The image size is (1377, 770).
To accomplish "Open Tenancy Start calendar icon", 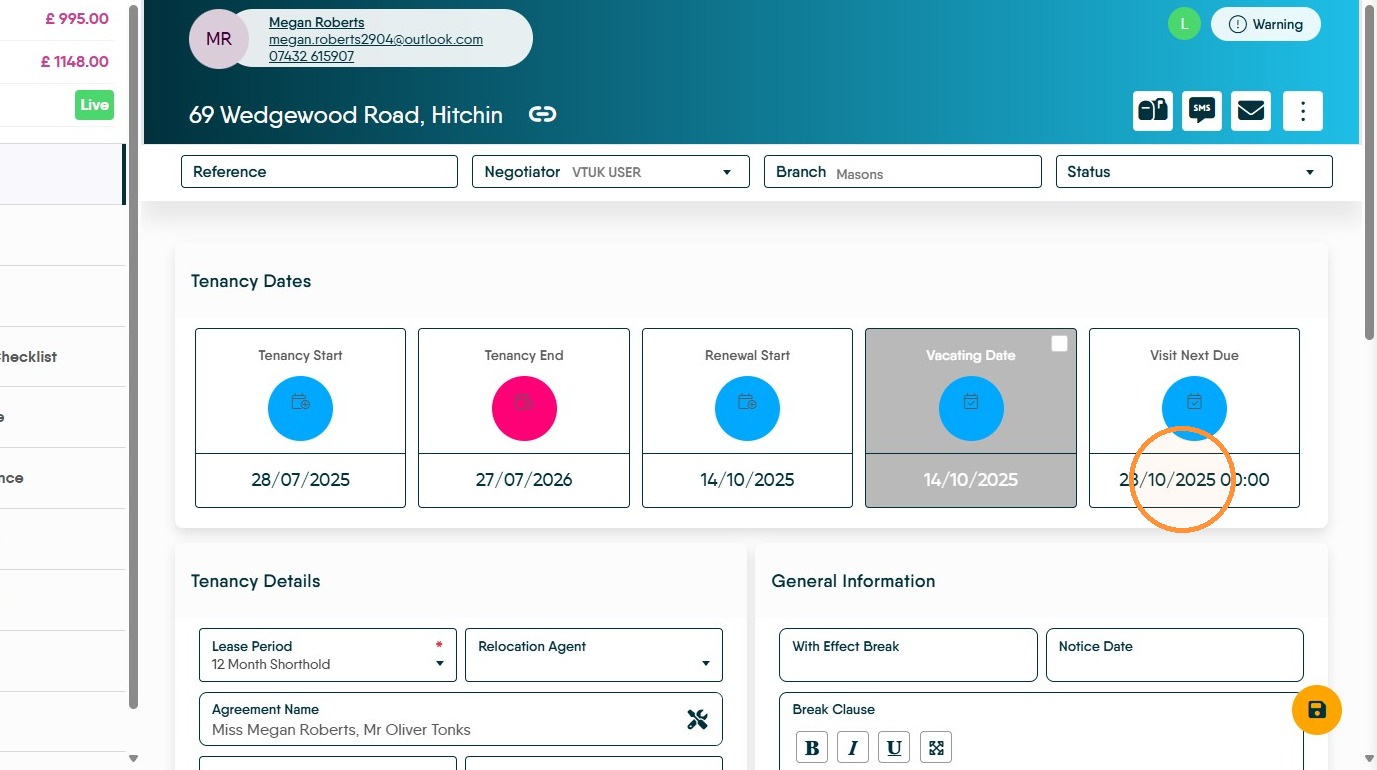I will click(x=300, y=408).
